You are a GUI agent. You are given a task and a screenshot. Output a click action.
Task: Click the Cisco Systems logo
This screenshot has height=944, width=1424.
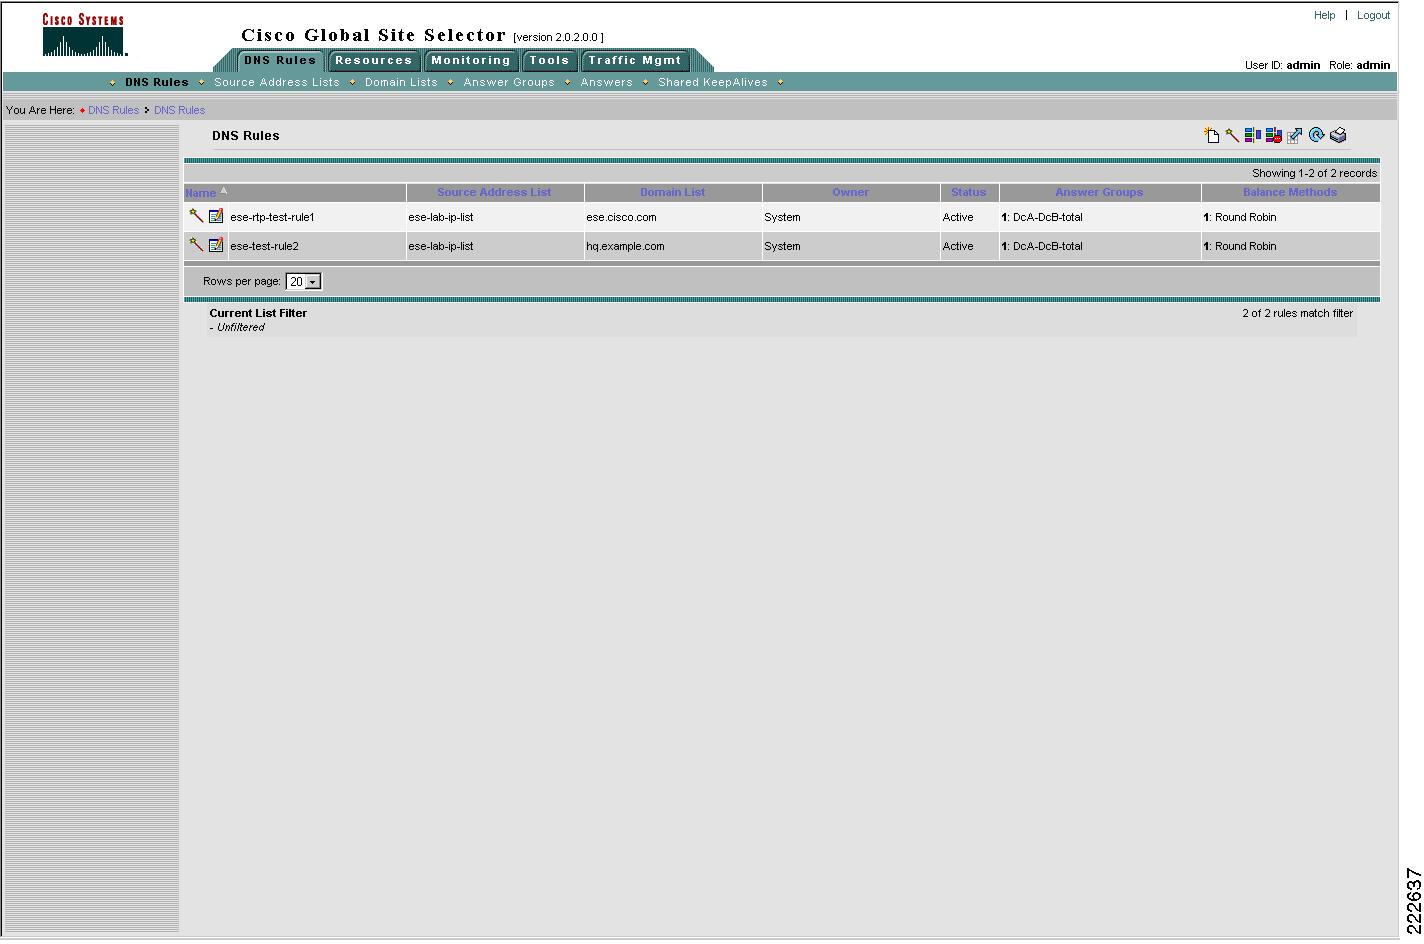pyautogui.click(x=84, y=34)
